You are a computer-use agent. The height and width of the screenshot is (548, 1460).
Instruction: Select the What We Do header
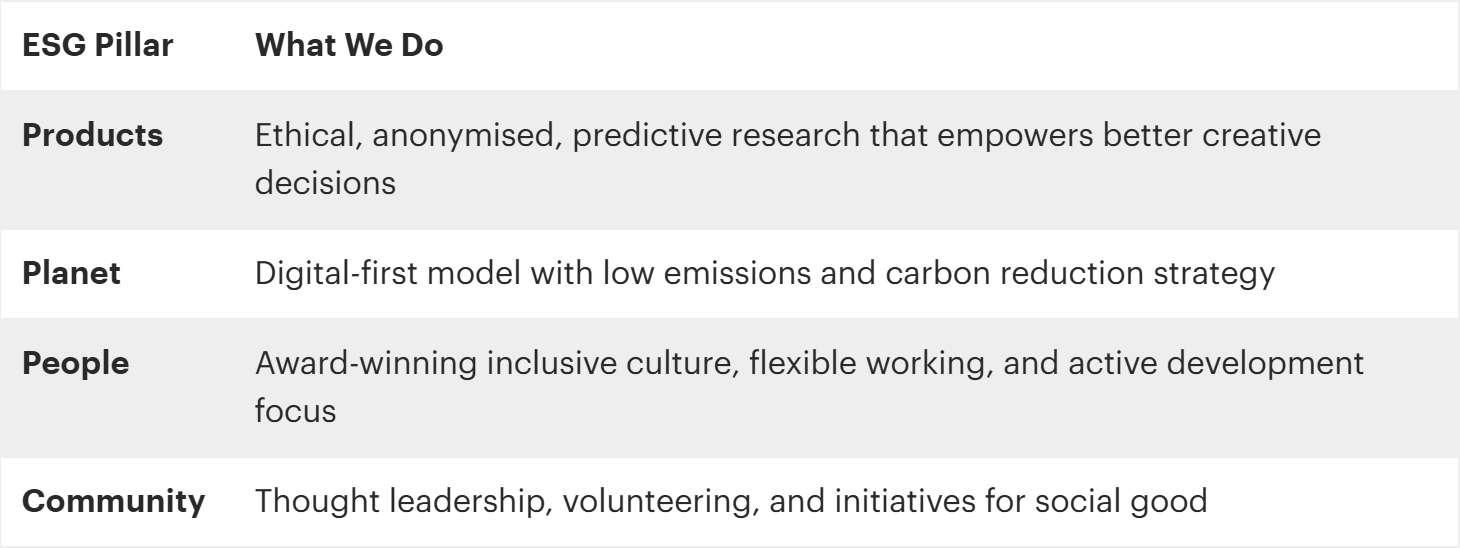[350, 48]
